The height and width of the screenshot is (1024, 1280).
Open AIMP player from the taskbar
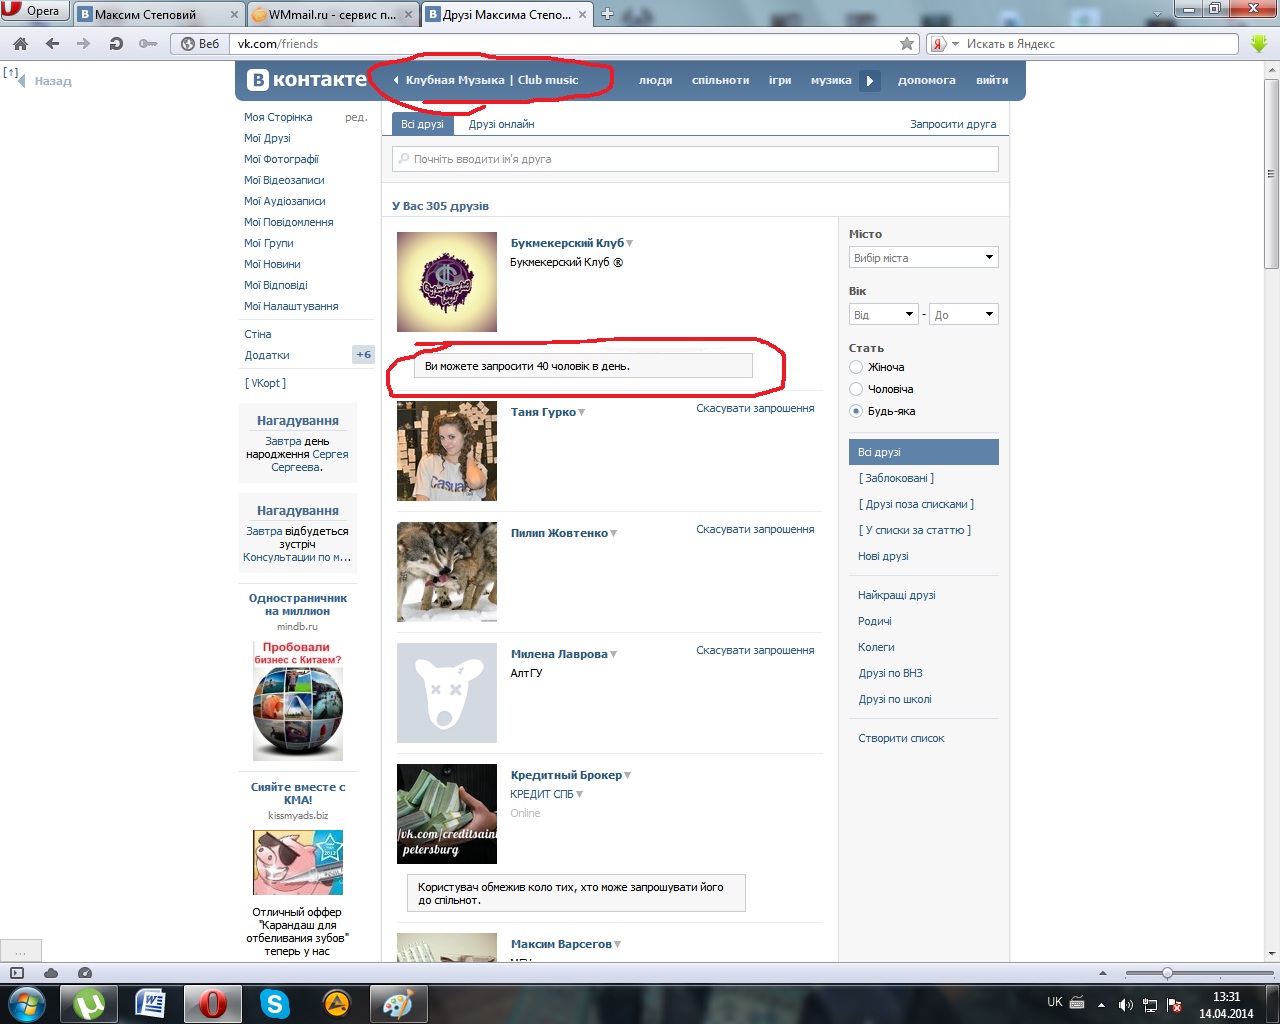337,1003
